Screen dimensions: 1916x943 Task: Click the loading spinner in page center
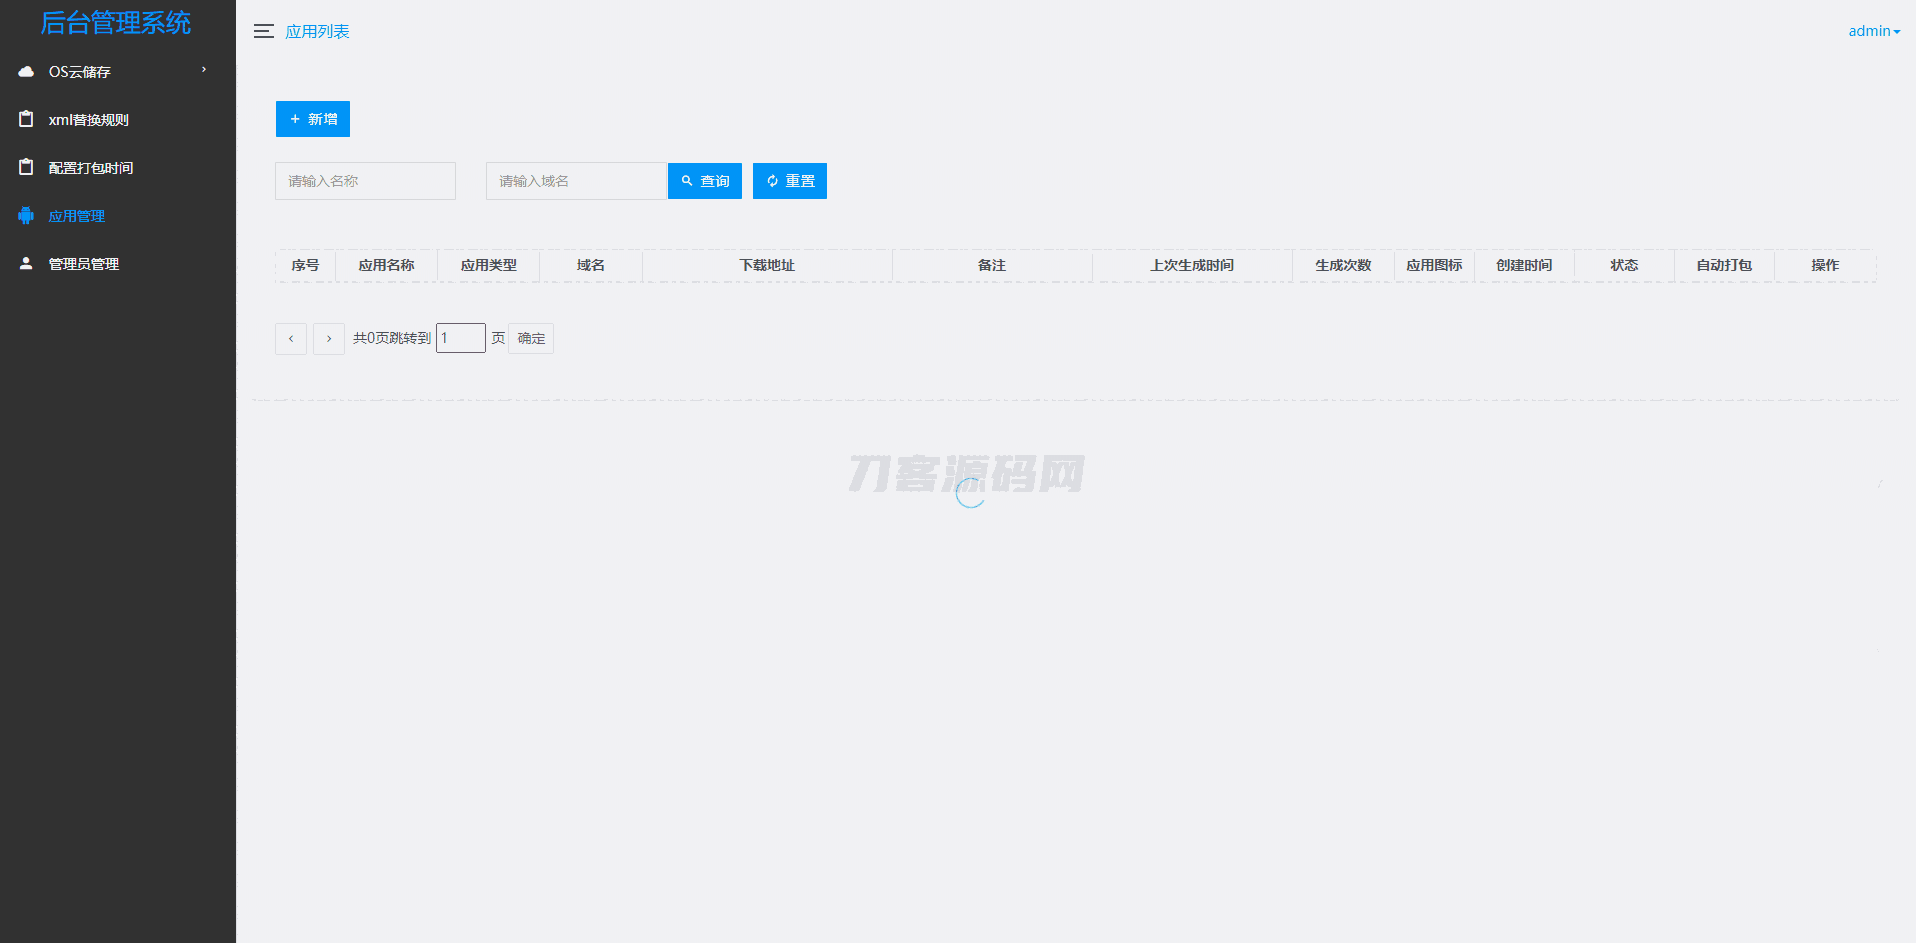pos(969,492)
